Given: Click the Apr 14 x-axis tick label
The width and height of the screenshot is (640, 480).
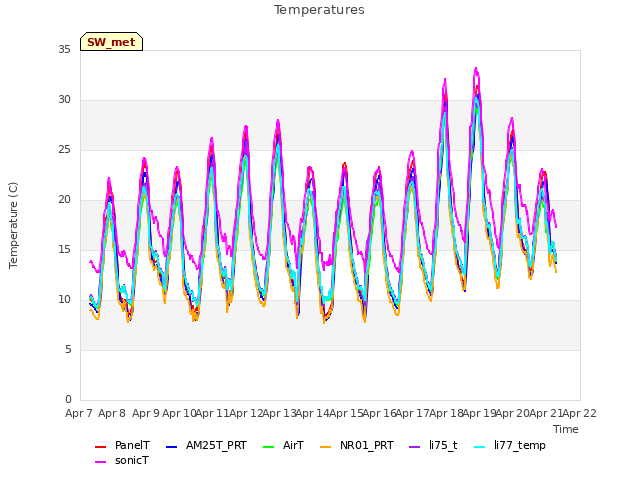Looking at the screenshot, I should [x=312, y=413].
